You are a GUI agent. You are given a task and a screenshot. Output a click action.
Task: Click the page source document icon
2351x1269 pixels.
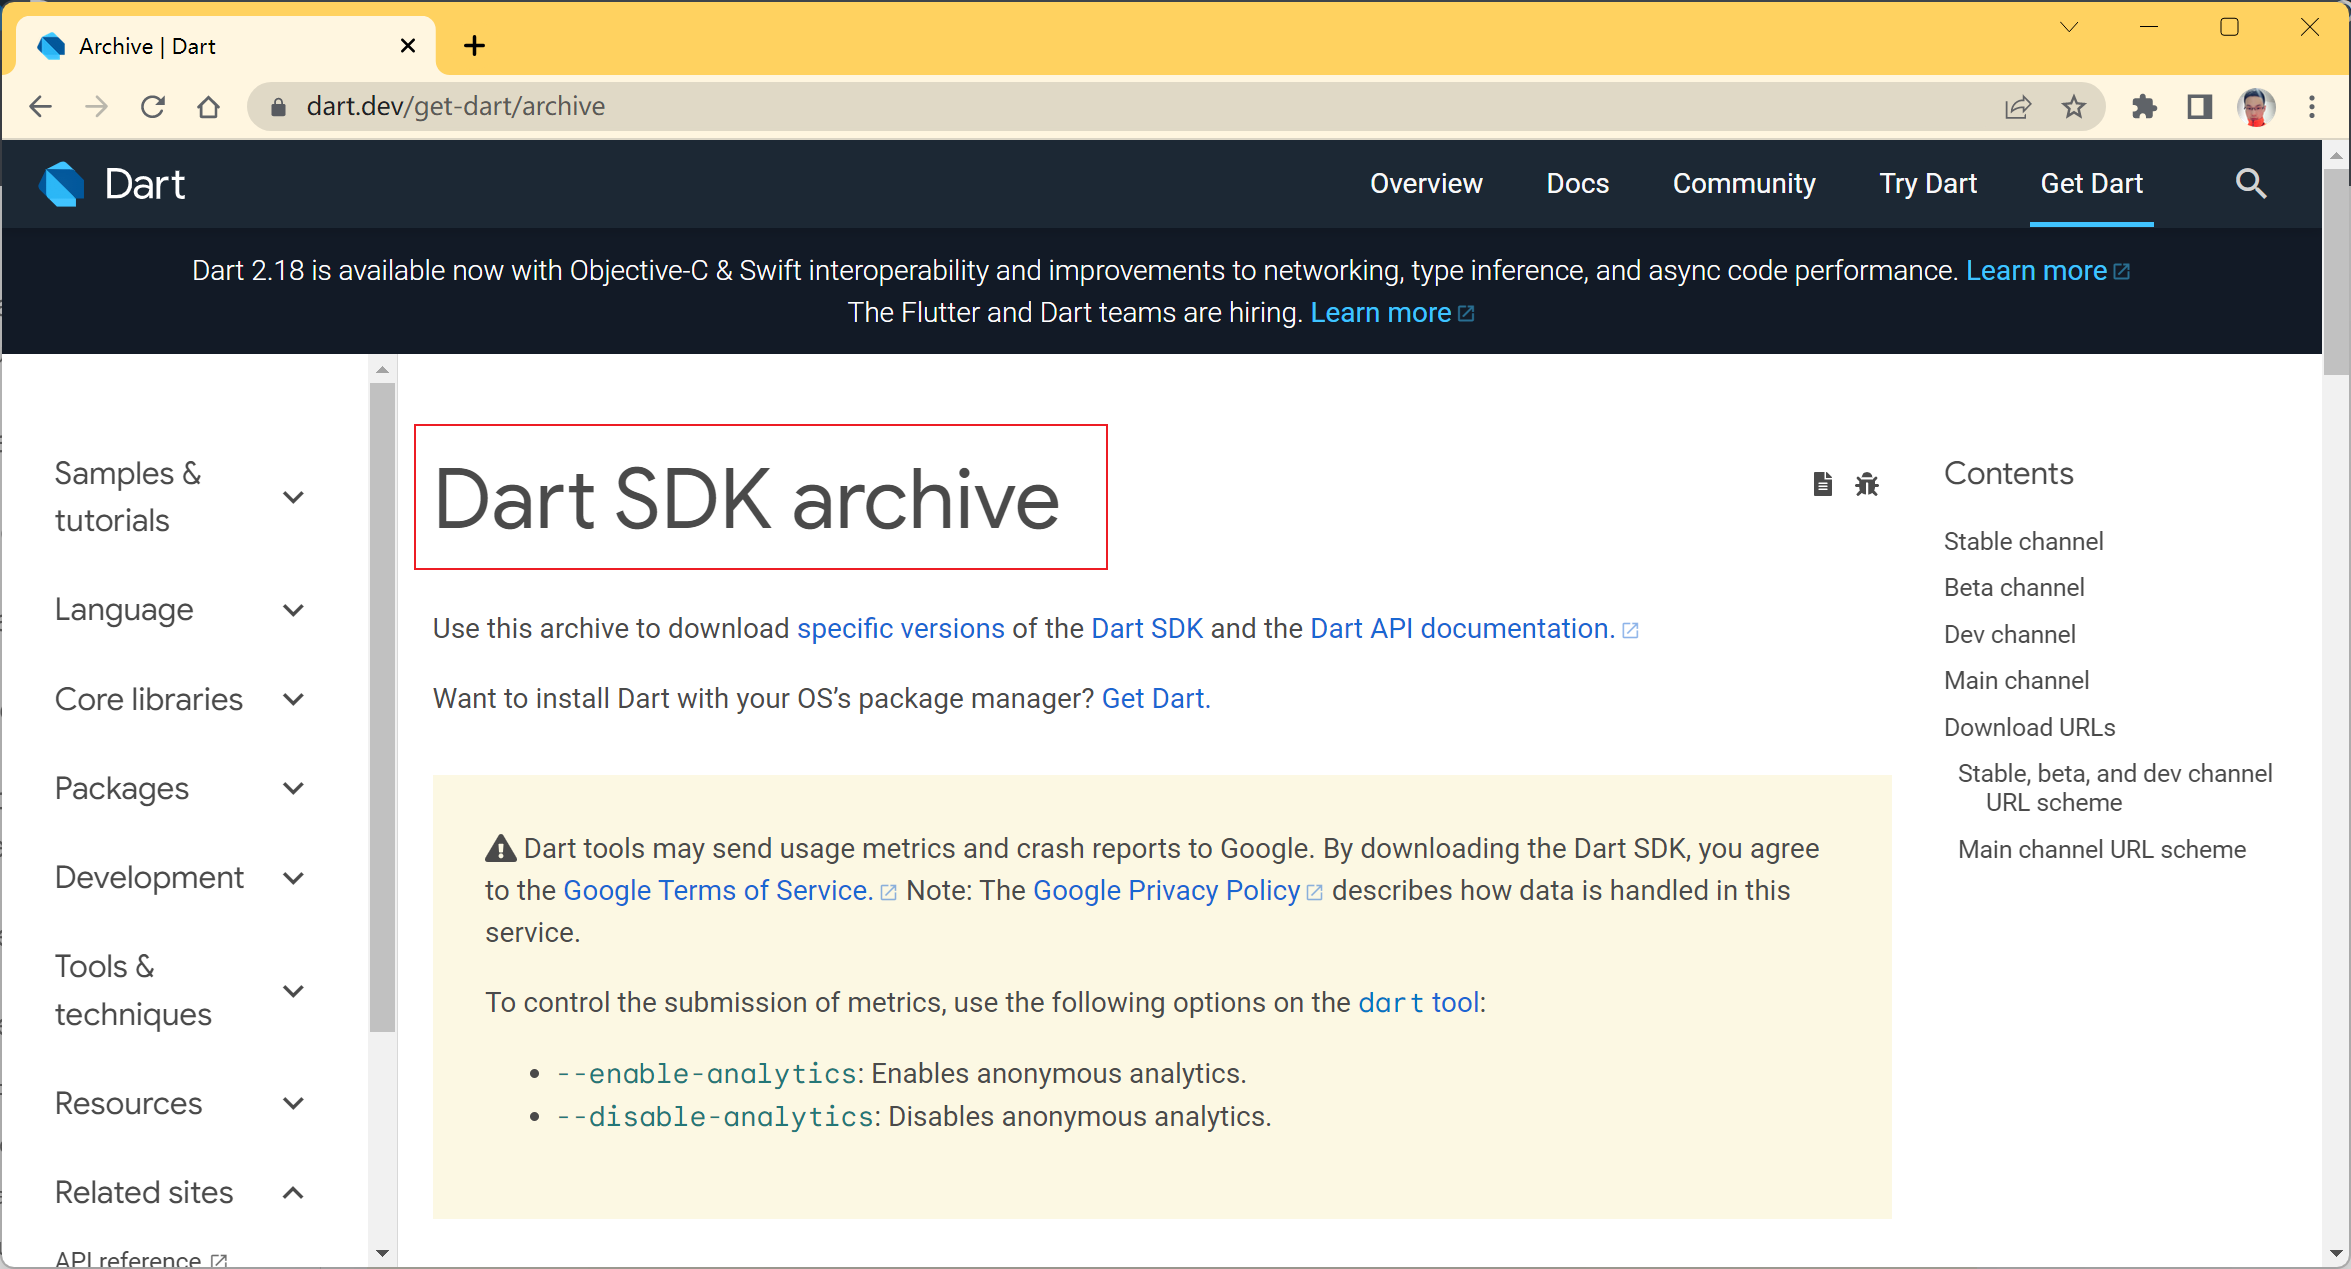click(x=1822, y=485)
